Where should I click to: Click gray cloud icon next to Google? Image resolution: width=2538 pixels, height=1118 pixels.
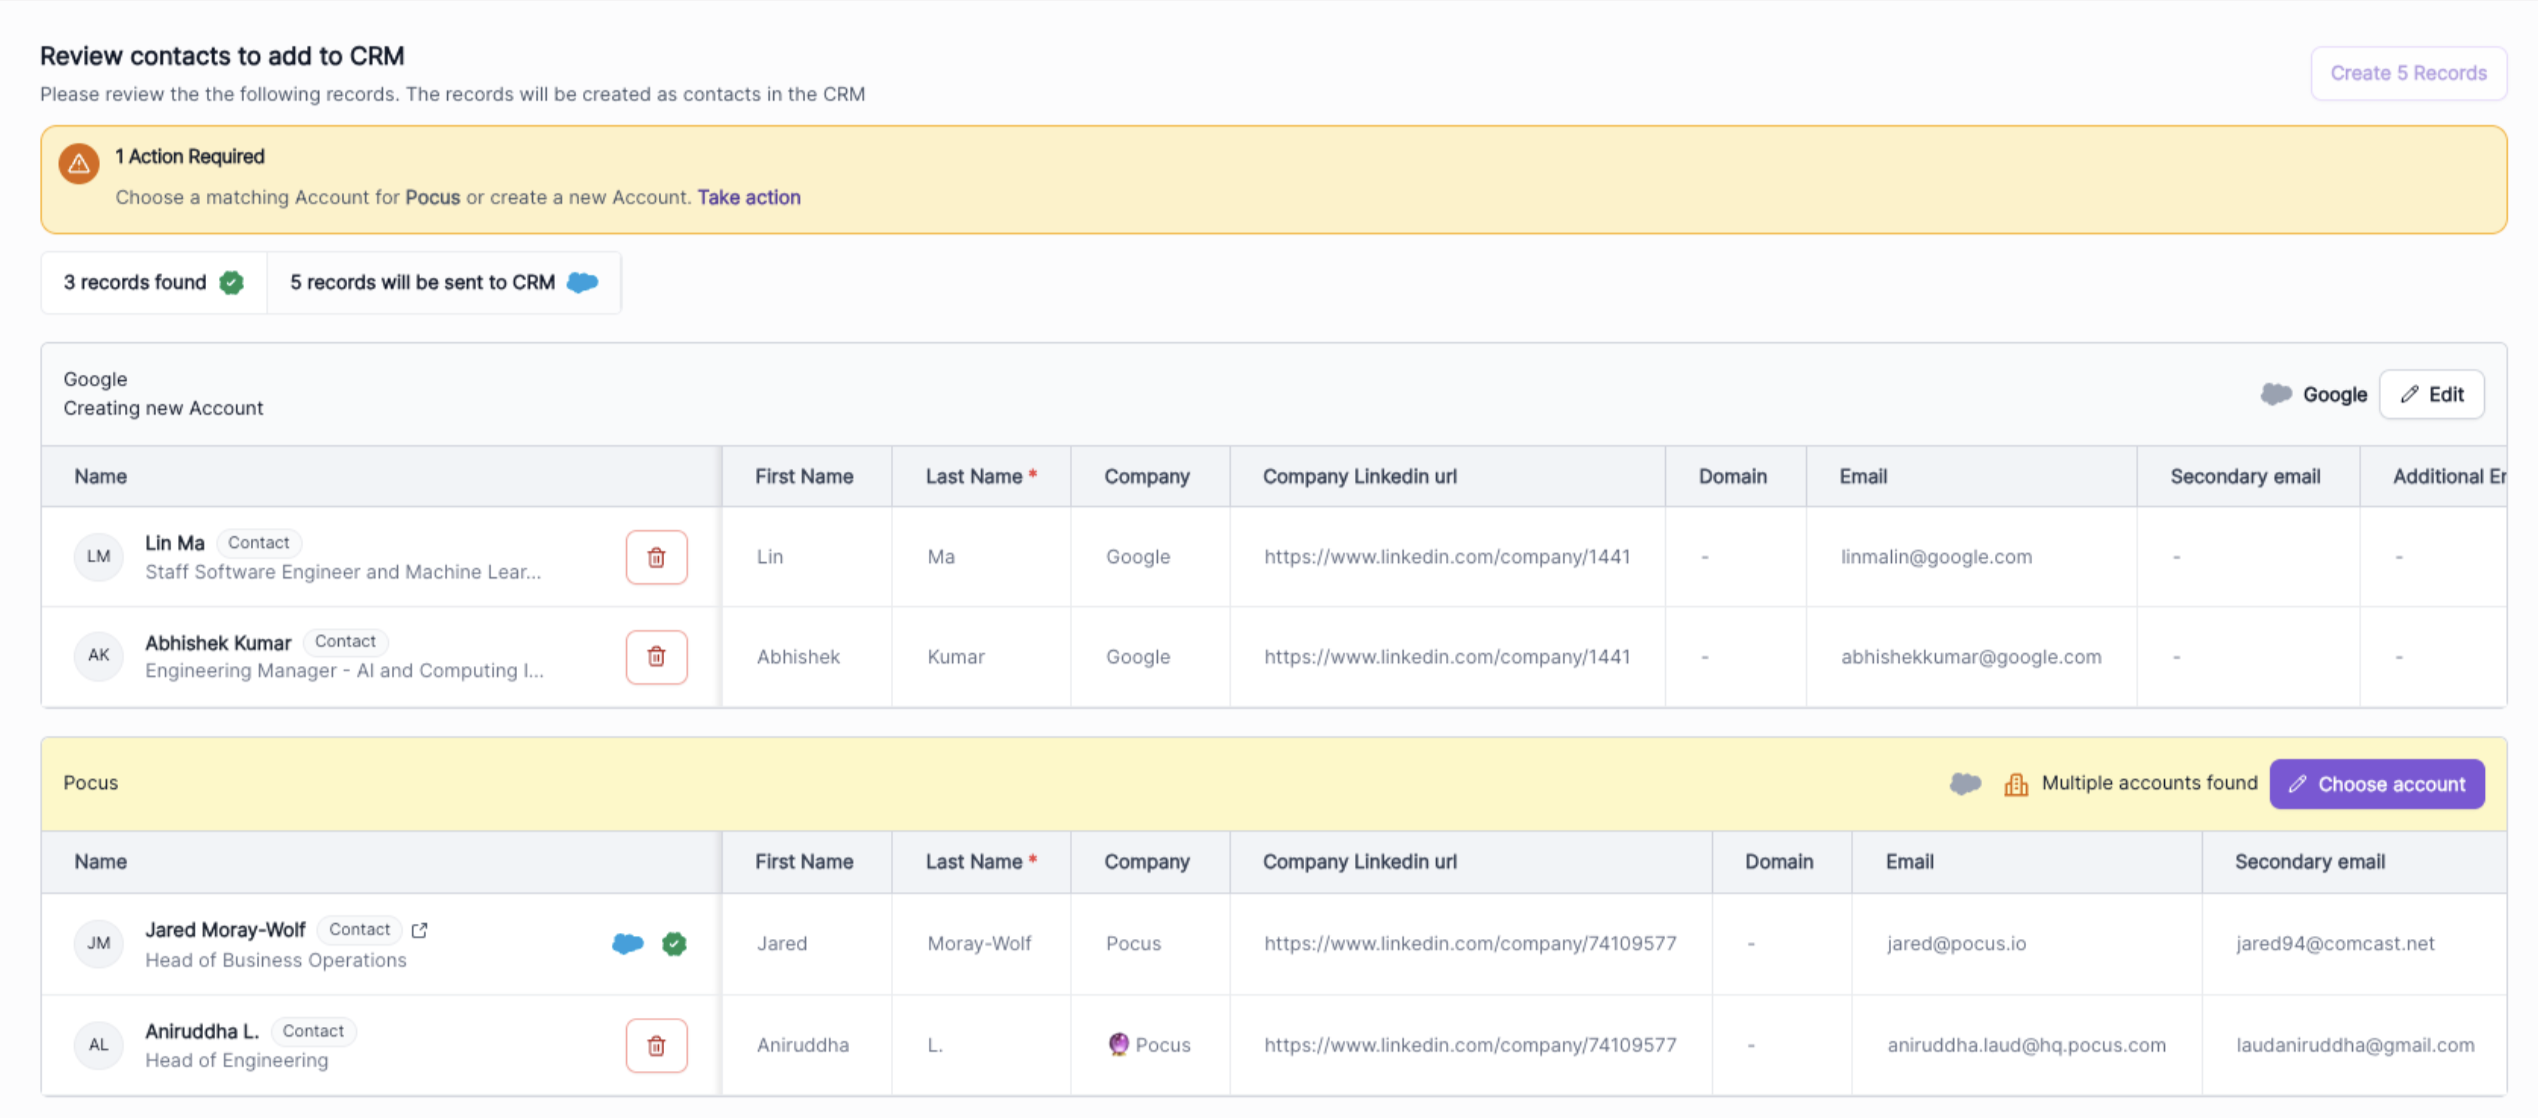(2276, 394)
